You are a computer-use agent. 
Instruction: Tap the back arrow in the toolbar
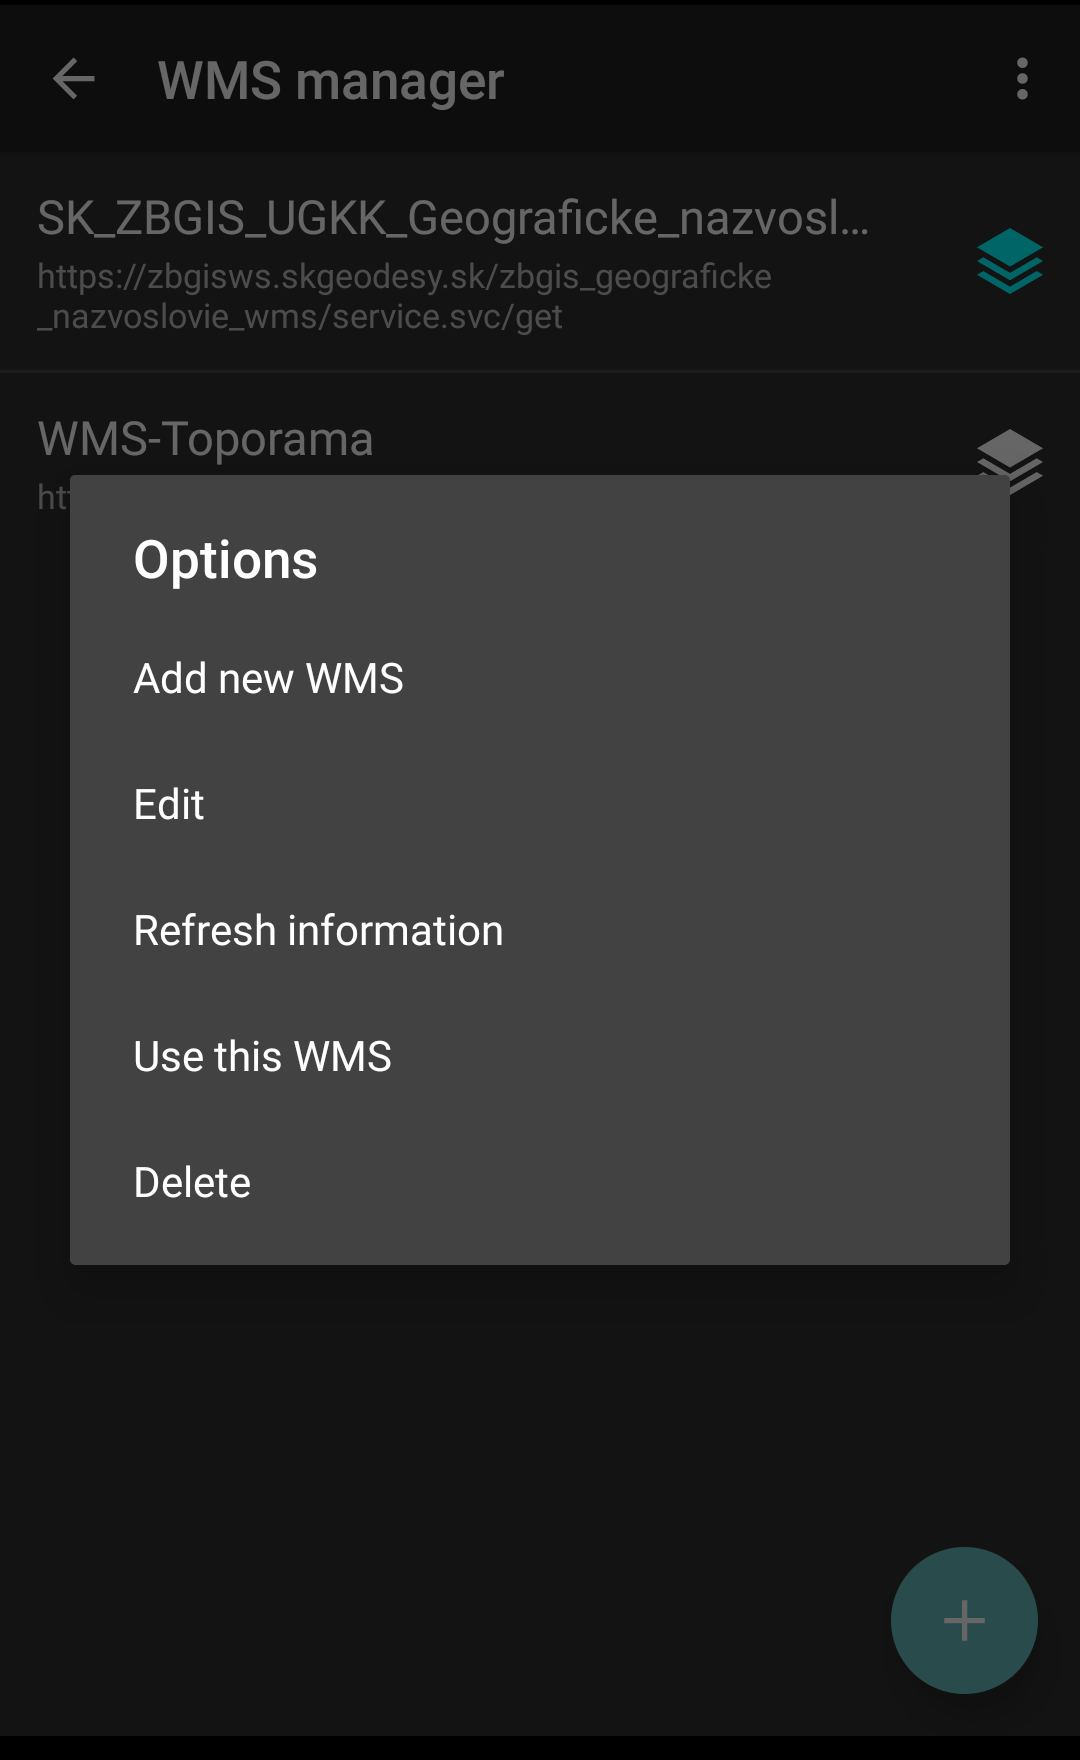coord(73,79)
